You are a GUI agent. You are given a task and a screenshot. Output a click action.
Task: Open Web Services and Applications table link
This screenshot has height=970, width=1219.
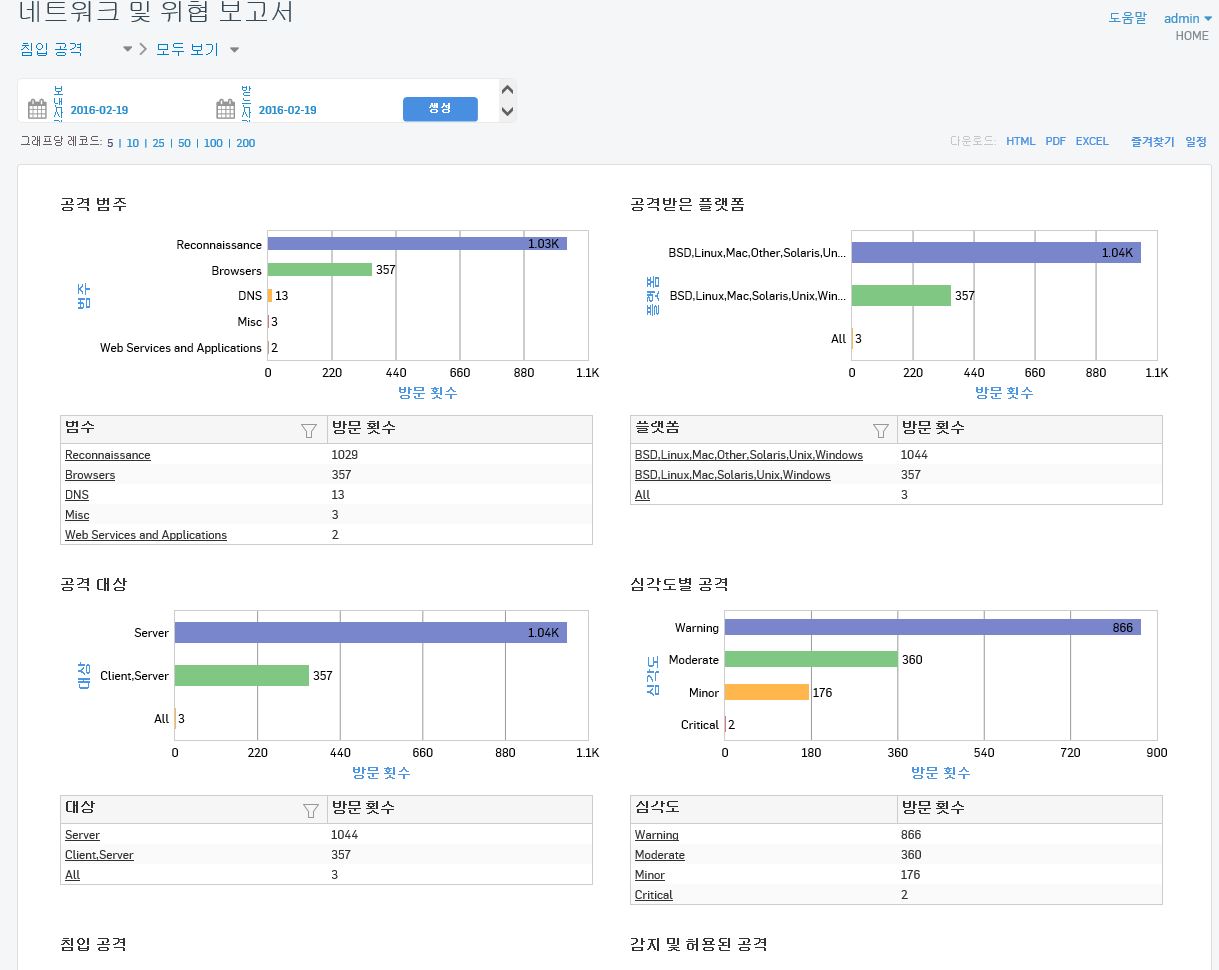pos(146,535)
